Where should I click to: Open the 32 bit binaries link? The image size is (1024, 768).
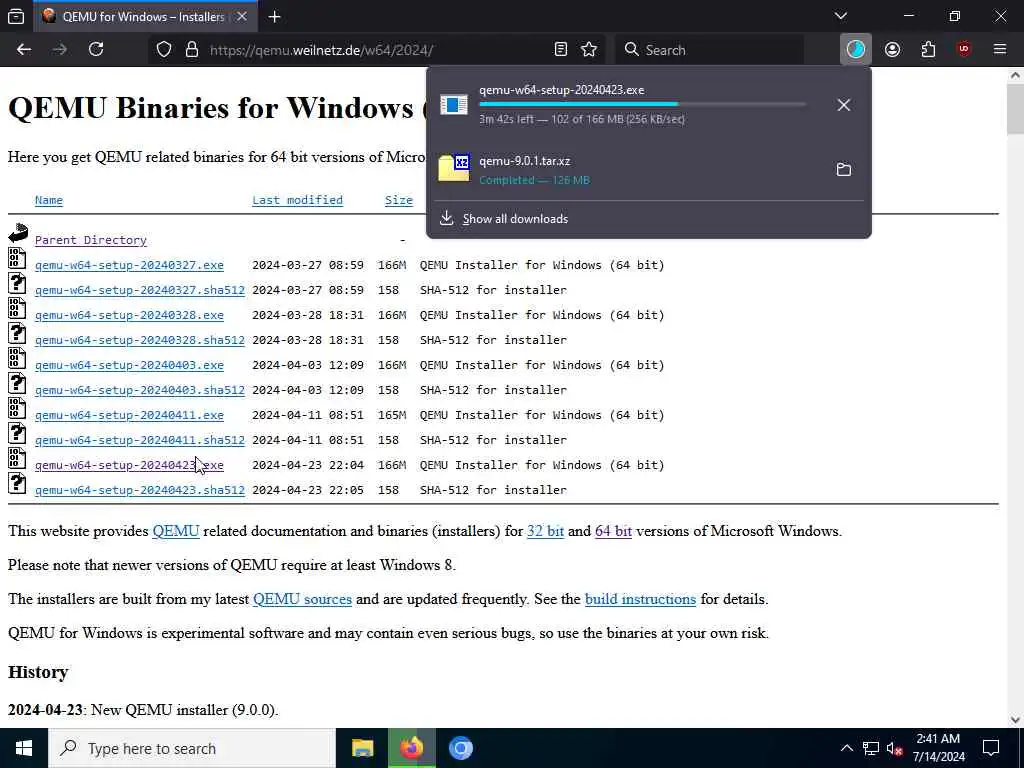[545, 531]
